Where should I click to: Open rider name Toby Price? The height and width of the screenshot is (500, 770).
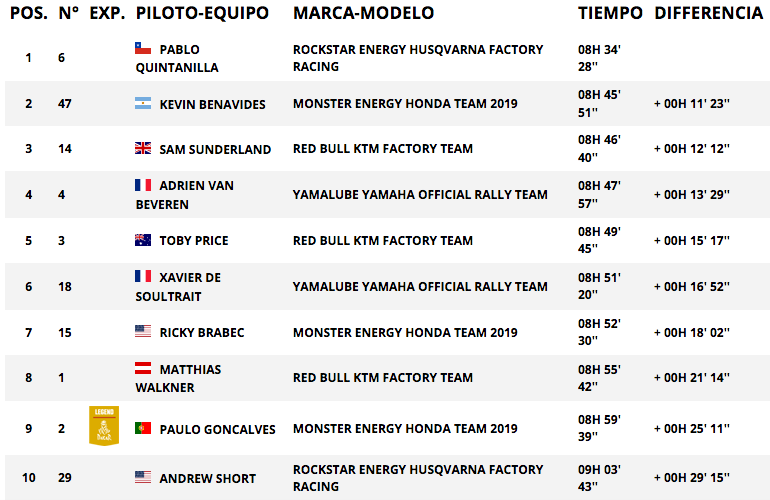[194, 241]
